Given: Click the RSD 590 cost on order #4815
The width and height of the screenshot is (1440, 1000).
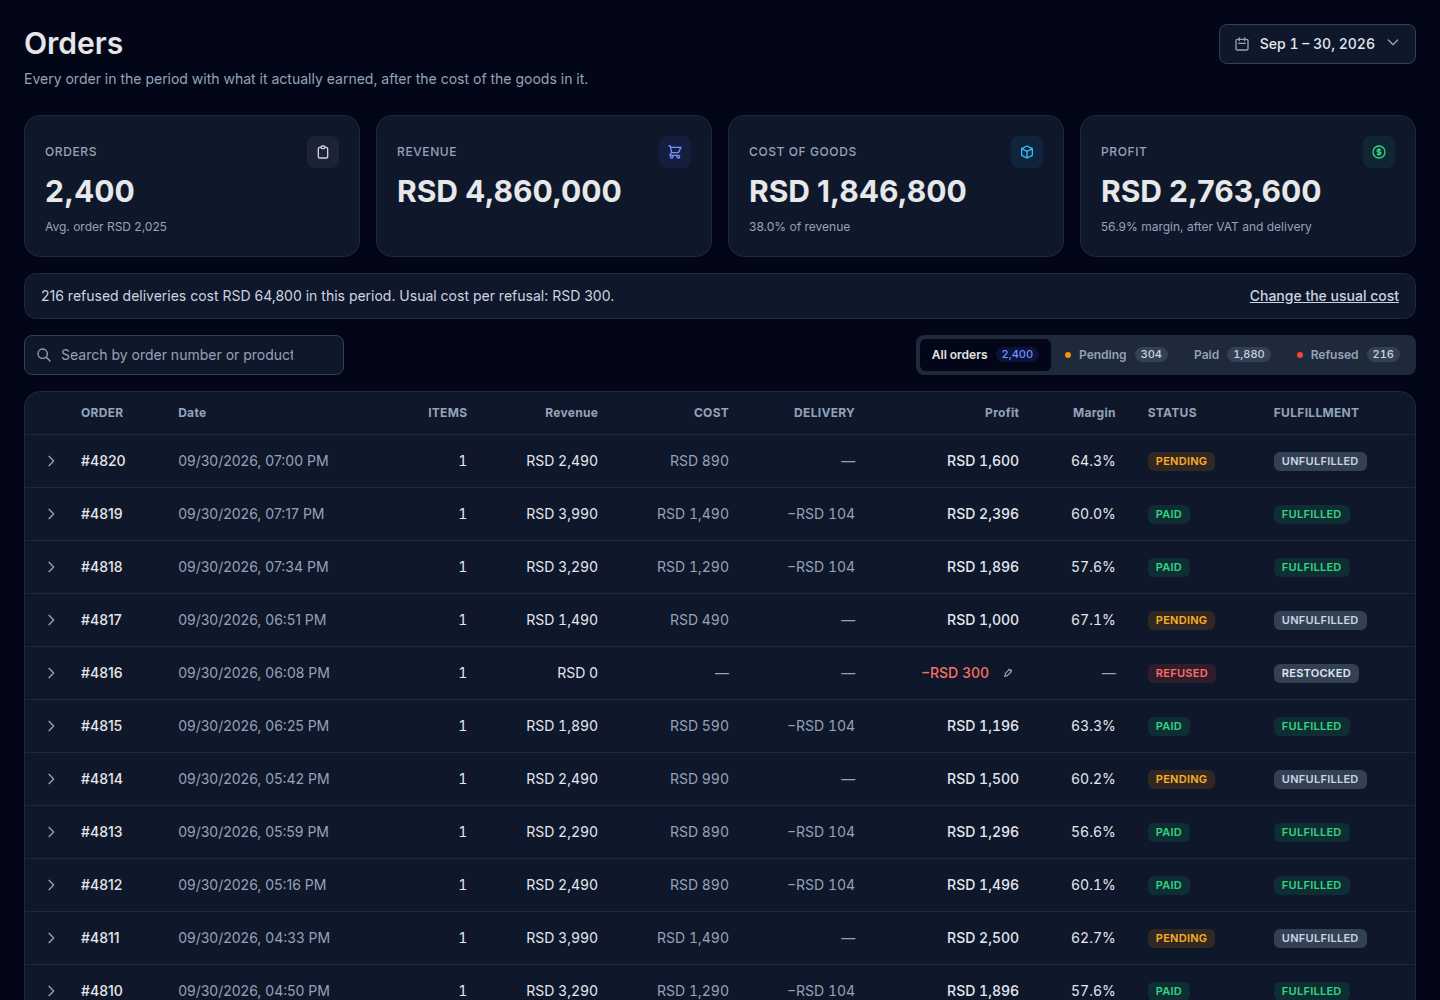Looking at the screenshot, I should point(699,726).
